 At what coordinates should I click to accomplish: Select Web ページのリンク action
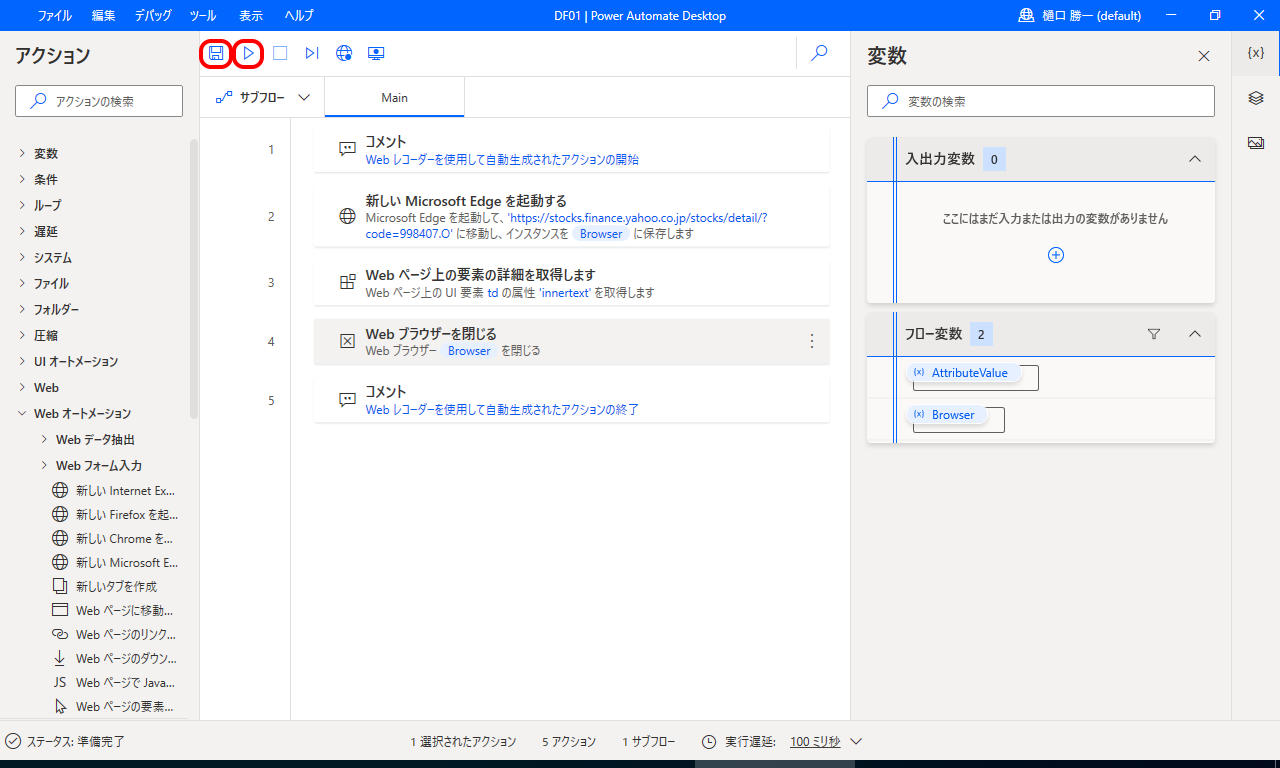[x=114, y=635]
